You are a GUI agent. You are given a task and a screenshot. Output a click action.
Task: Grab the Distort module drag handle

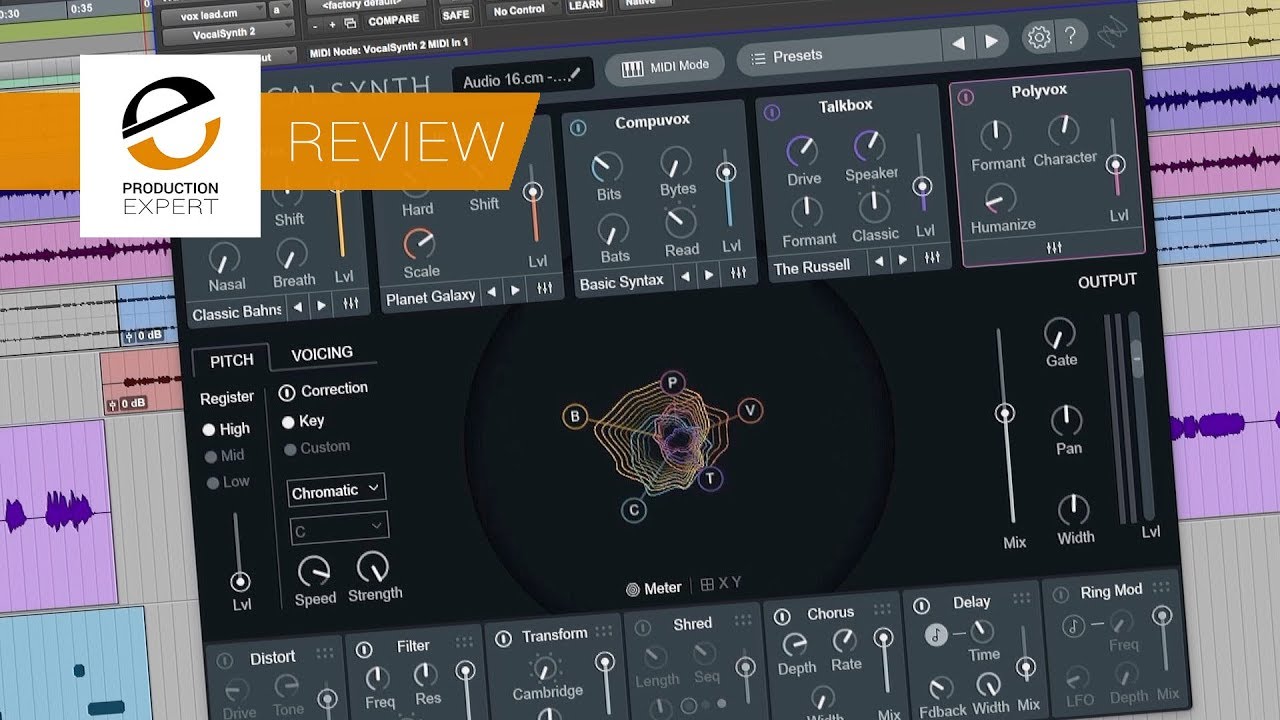point(326,653)
